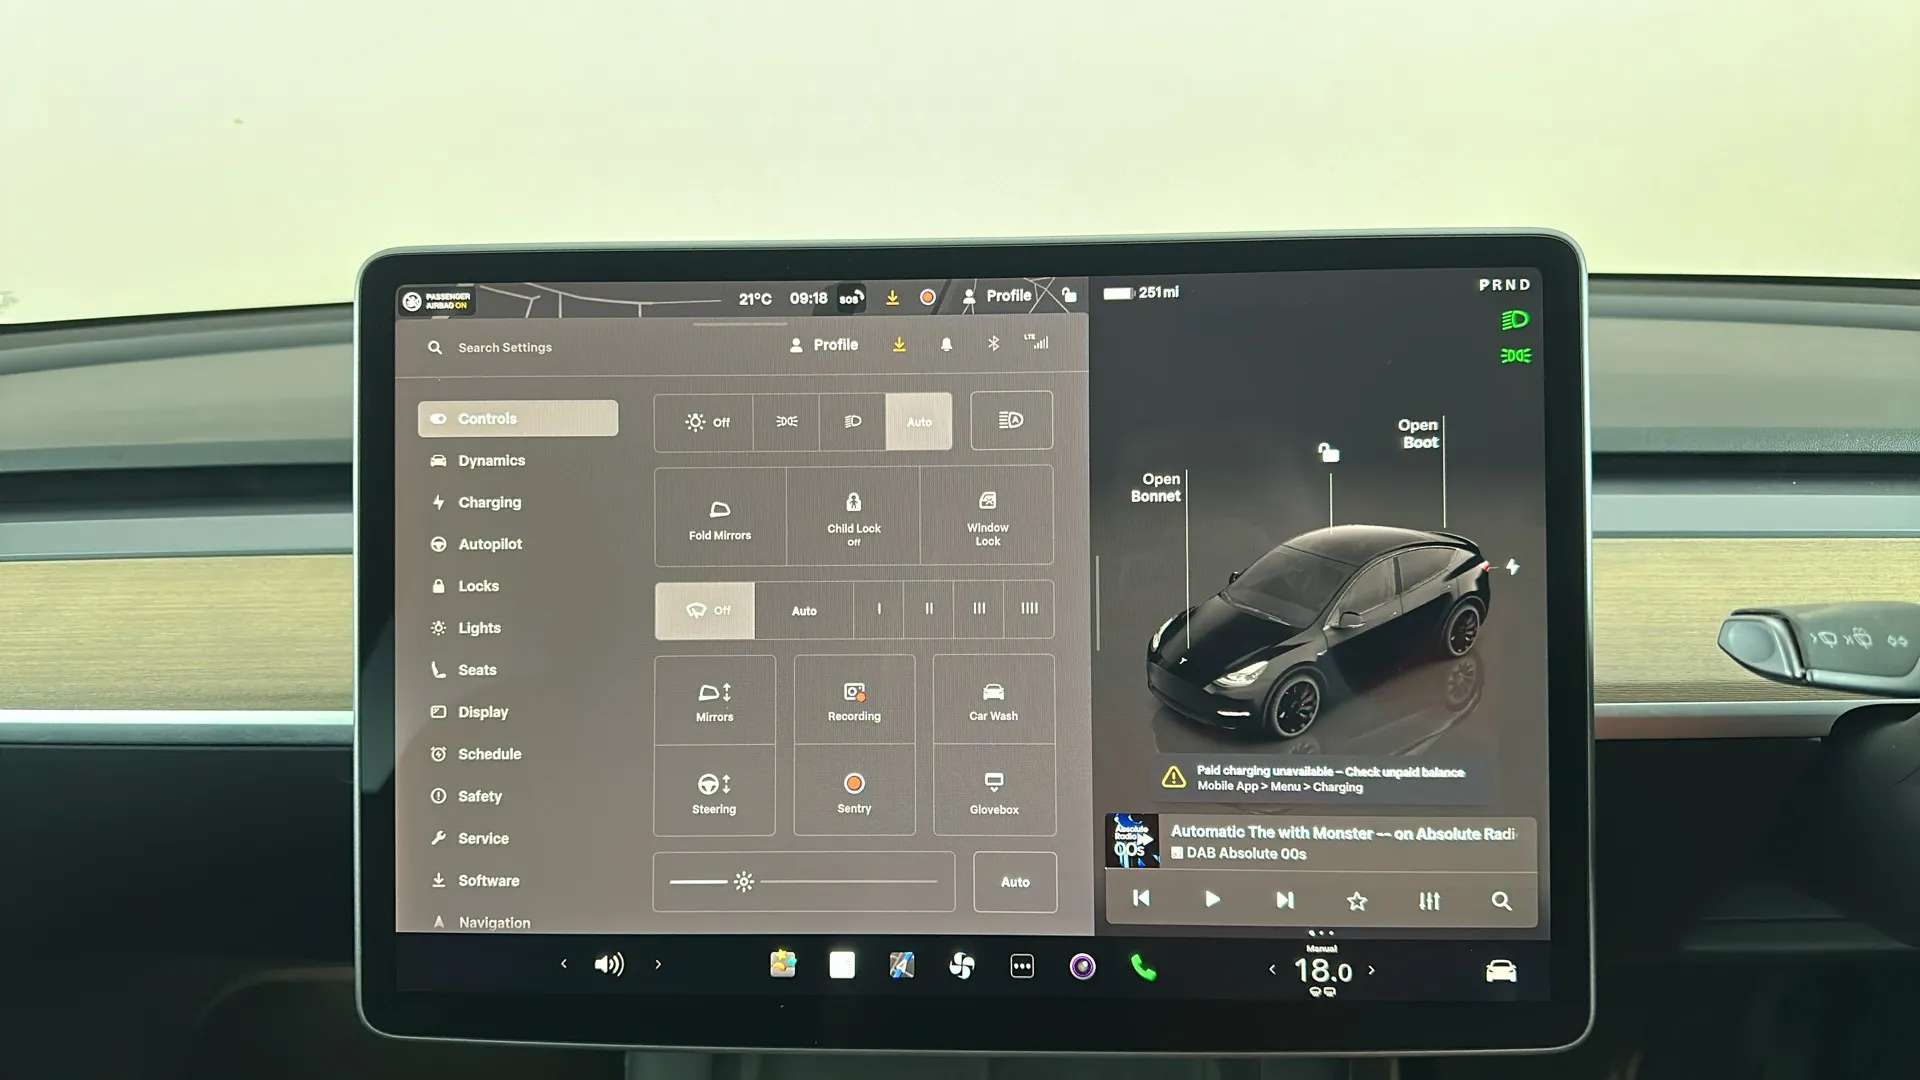Image resolution: width=1920 pixels, height=1080 pixels.
Task: Select wiper speed IIII
Action: (1029, 609)
